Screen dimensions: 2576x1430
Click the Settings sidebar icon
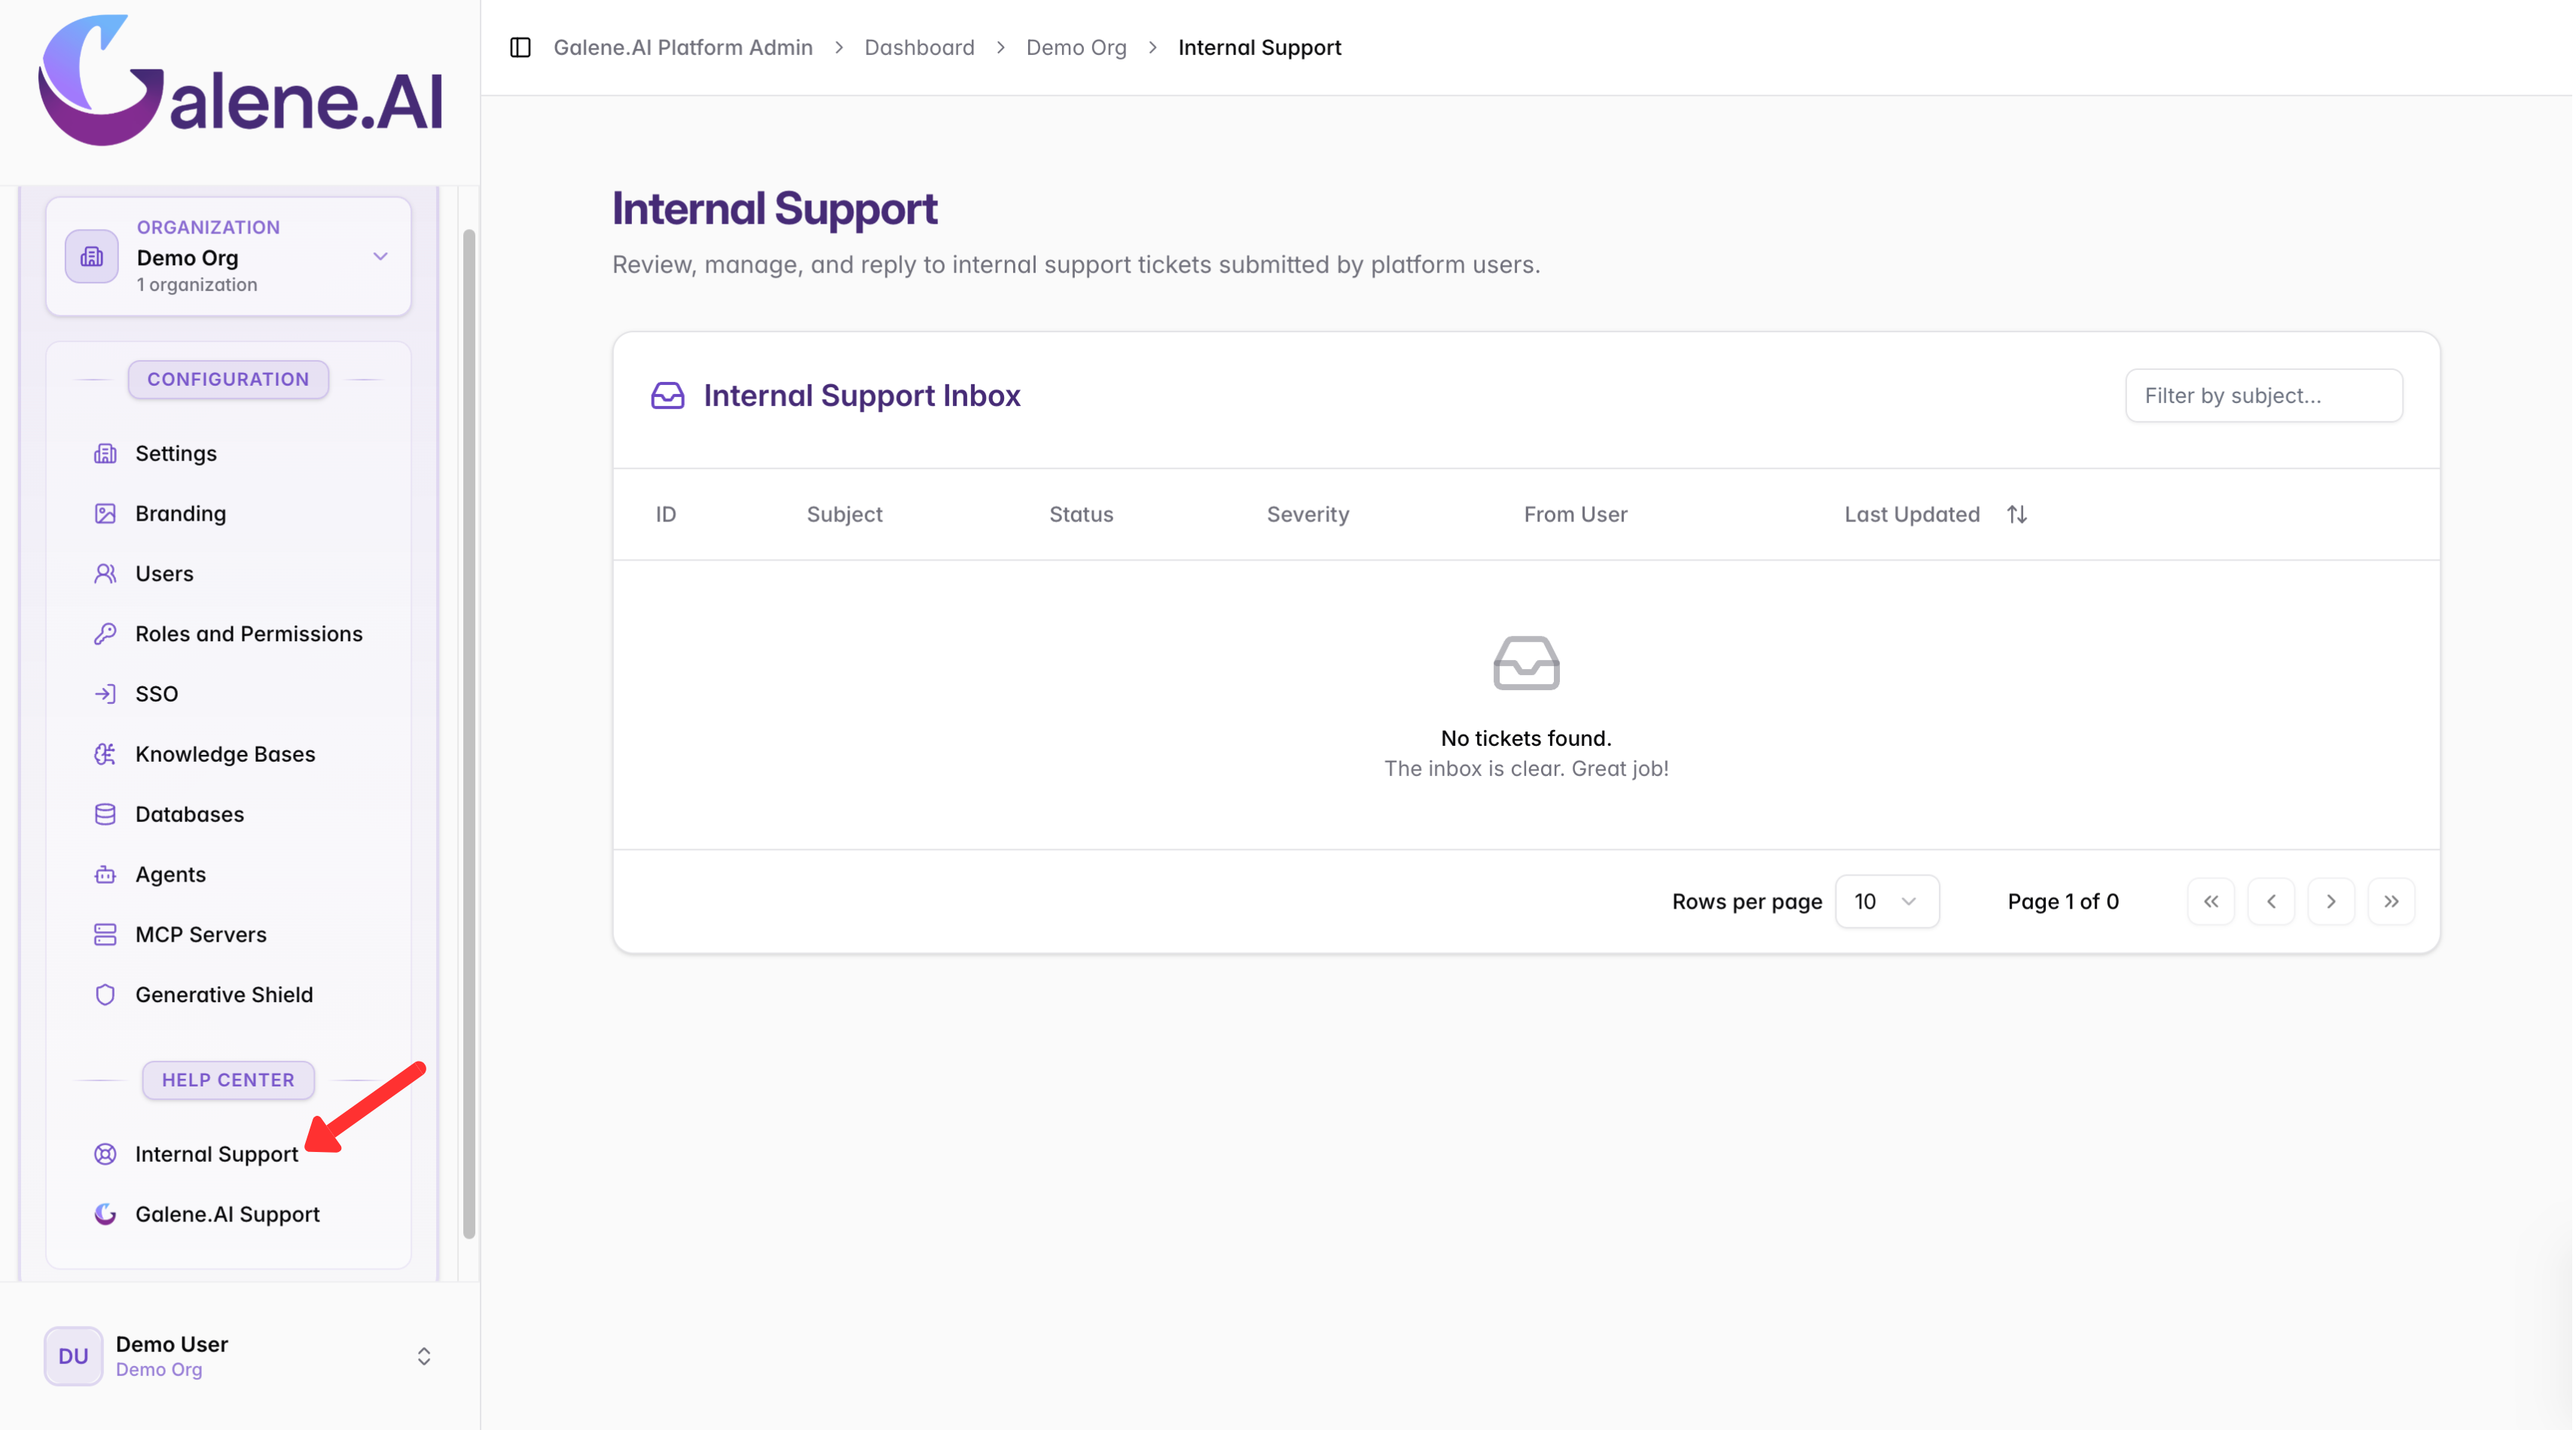click(105, 454)
